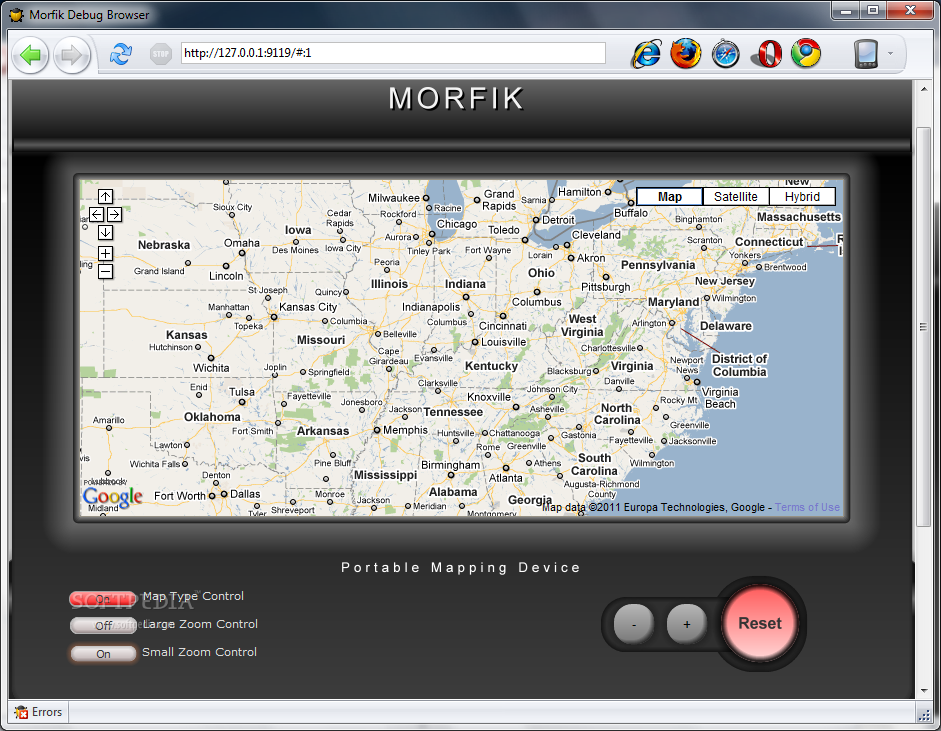Open the Terms of Use link
Image resolution: width=941 pixels, height=731 pixels.
coord(807,507)
